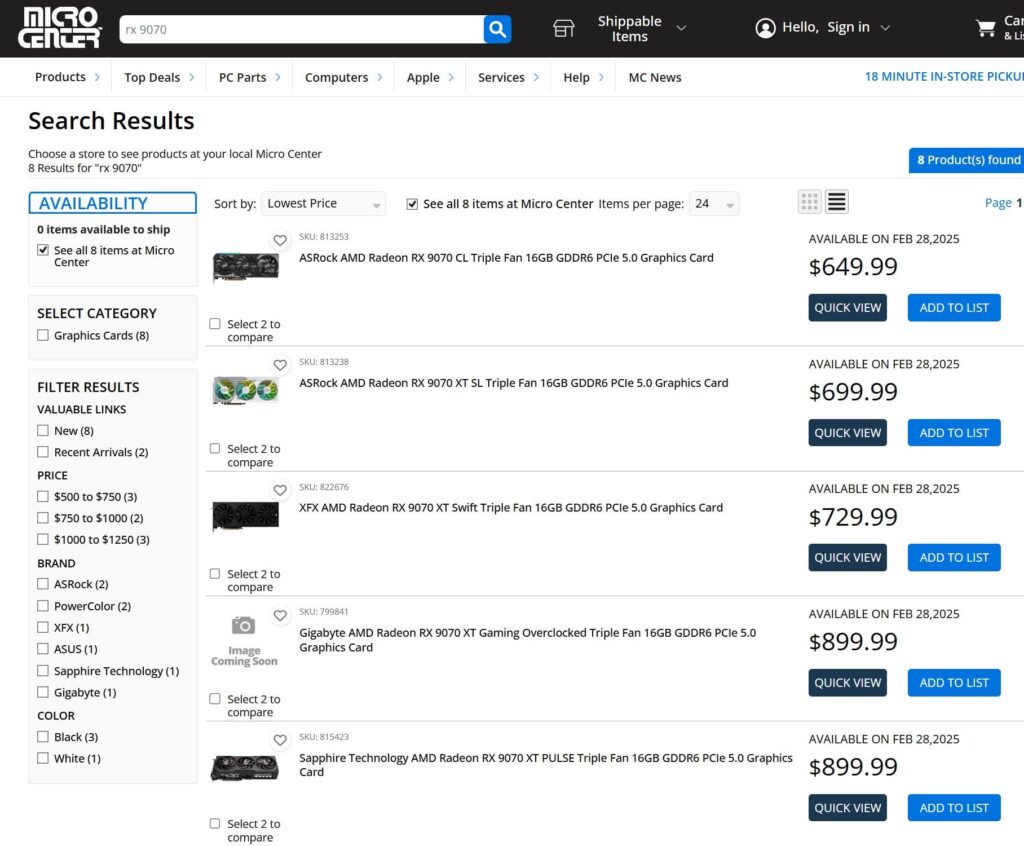
Task: Favorite the ASRock RX 9070 XT SL heart
Action: [280, 365]
